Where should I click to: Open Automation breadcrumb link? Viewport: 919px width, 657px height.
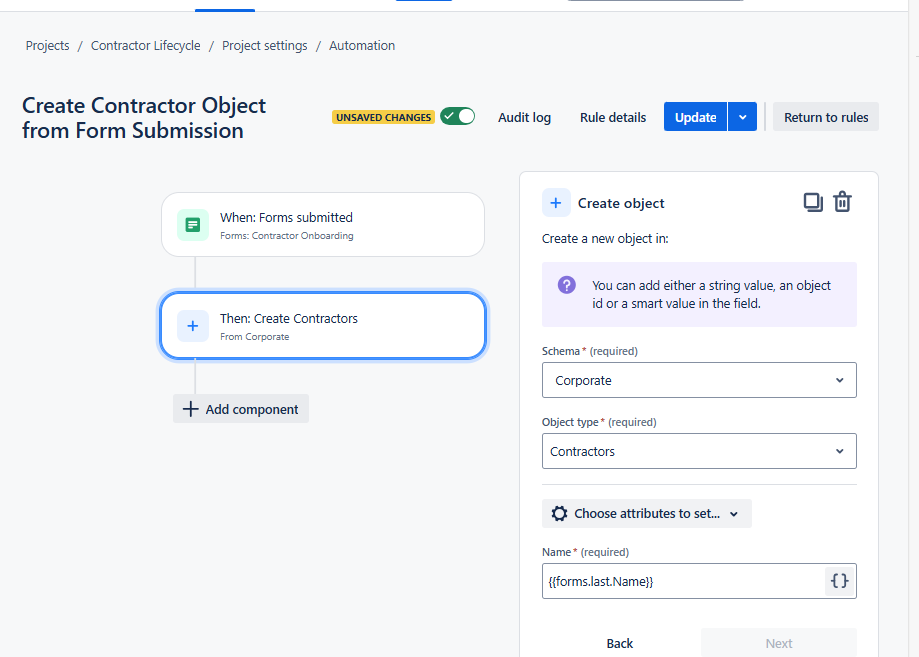pos(362,46)
